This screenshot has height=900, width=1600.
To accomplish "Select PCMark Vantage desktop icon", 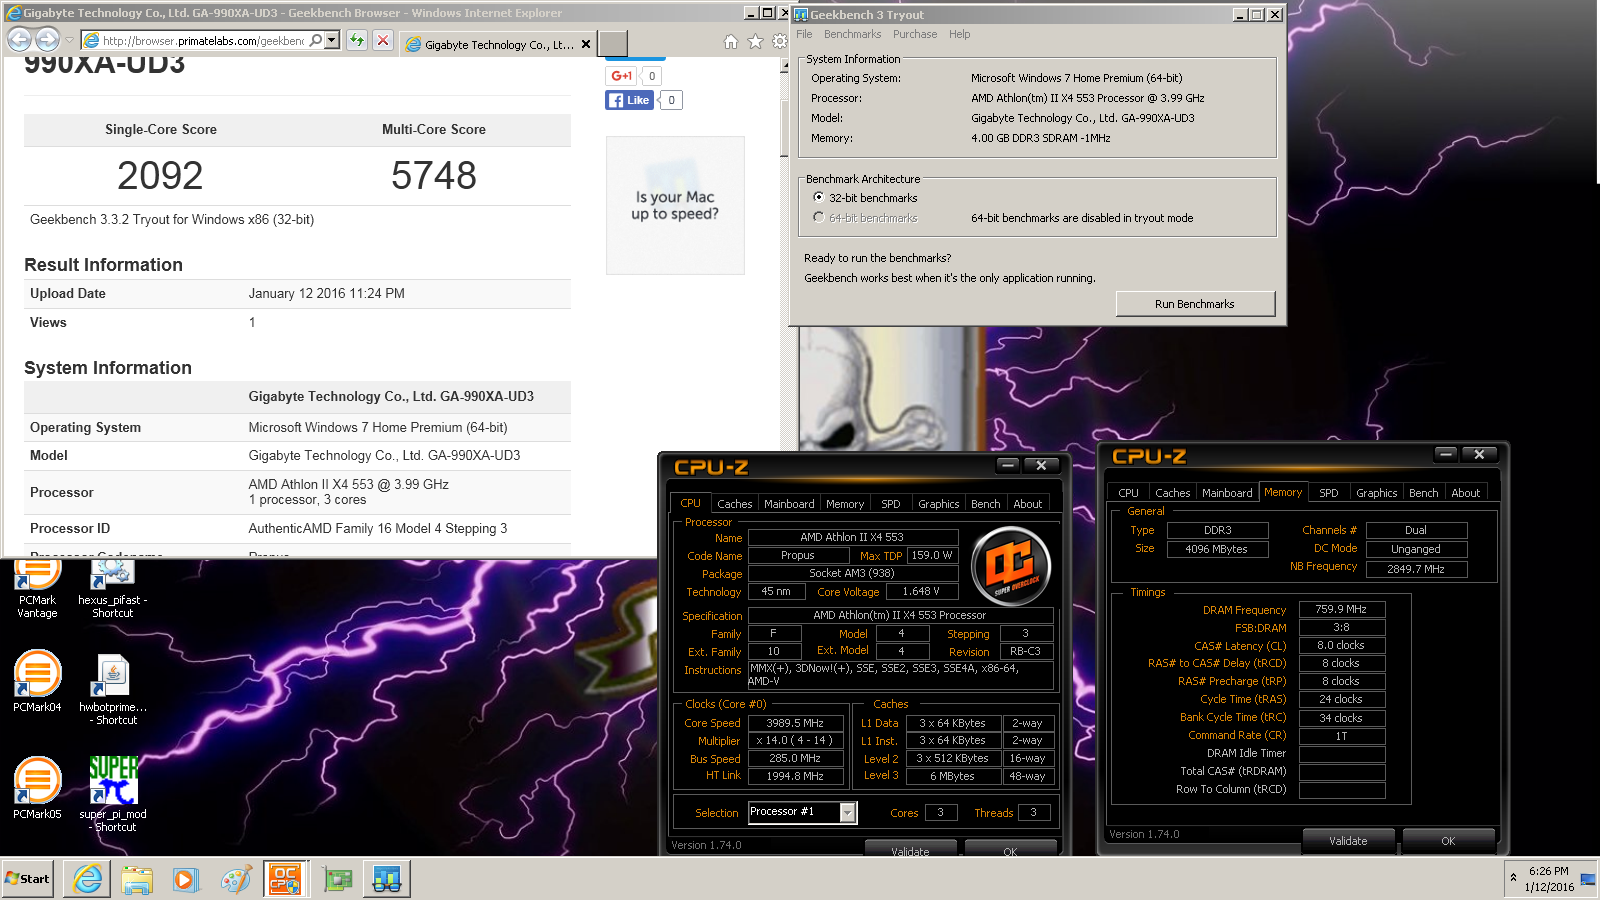I will coord(37,590).
